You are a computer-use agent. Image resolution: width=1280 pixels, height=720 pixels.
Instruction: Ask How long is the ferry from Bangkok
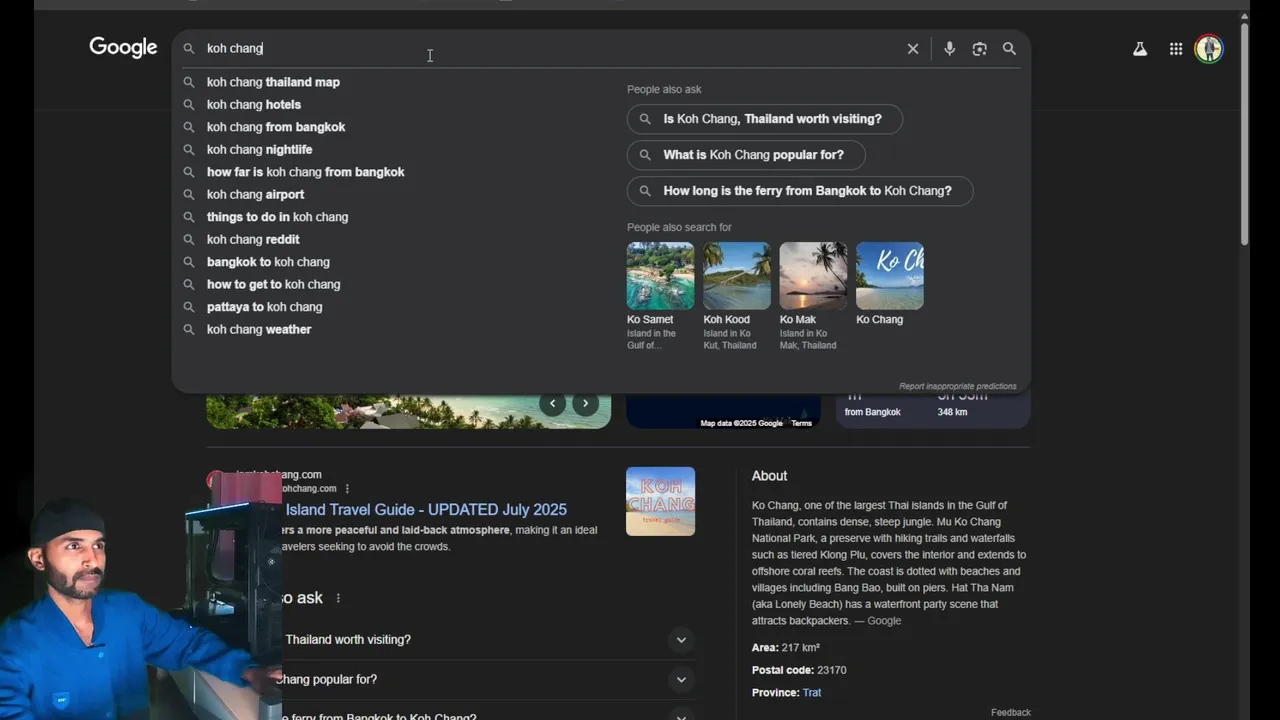(x=800, y=191)
